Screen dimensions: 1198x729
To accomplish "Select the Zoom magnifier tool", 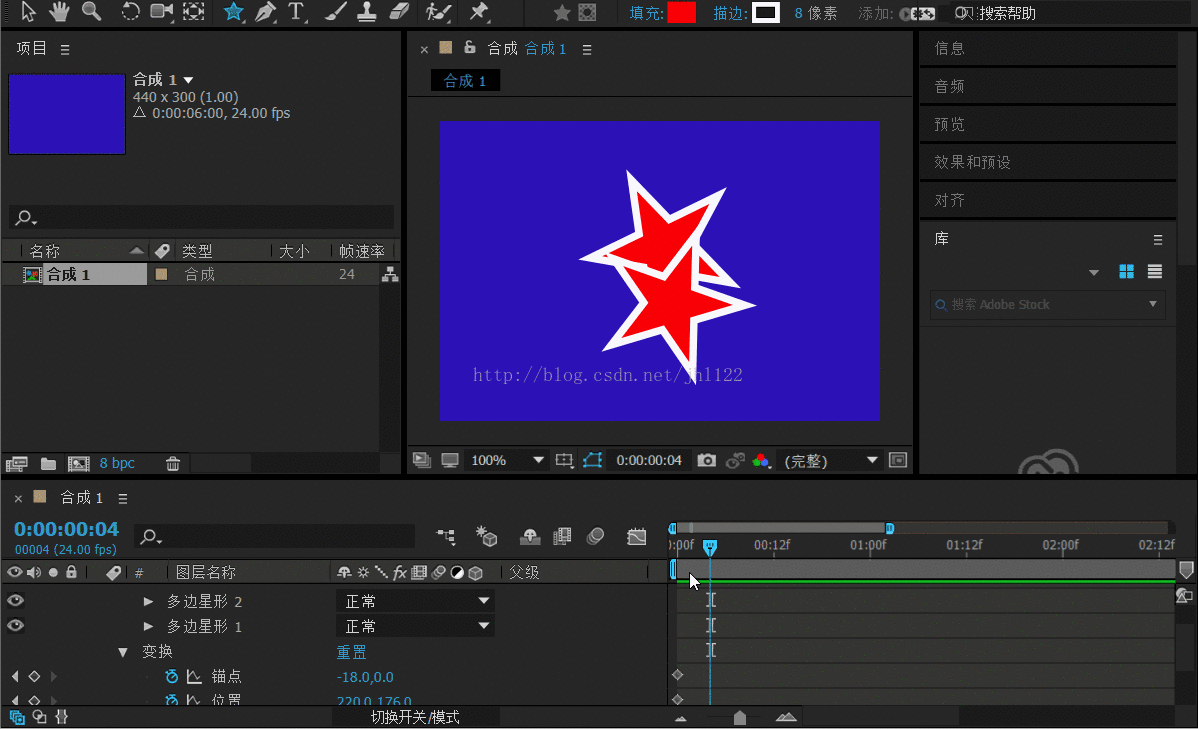I will [x=92, y=12].
